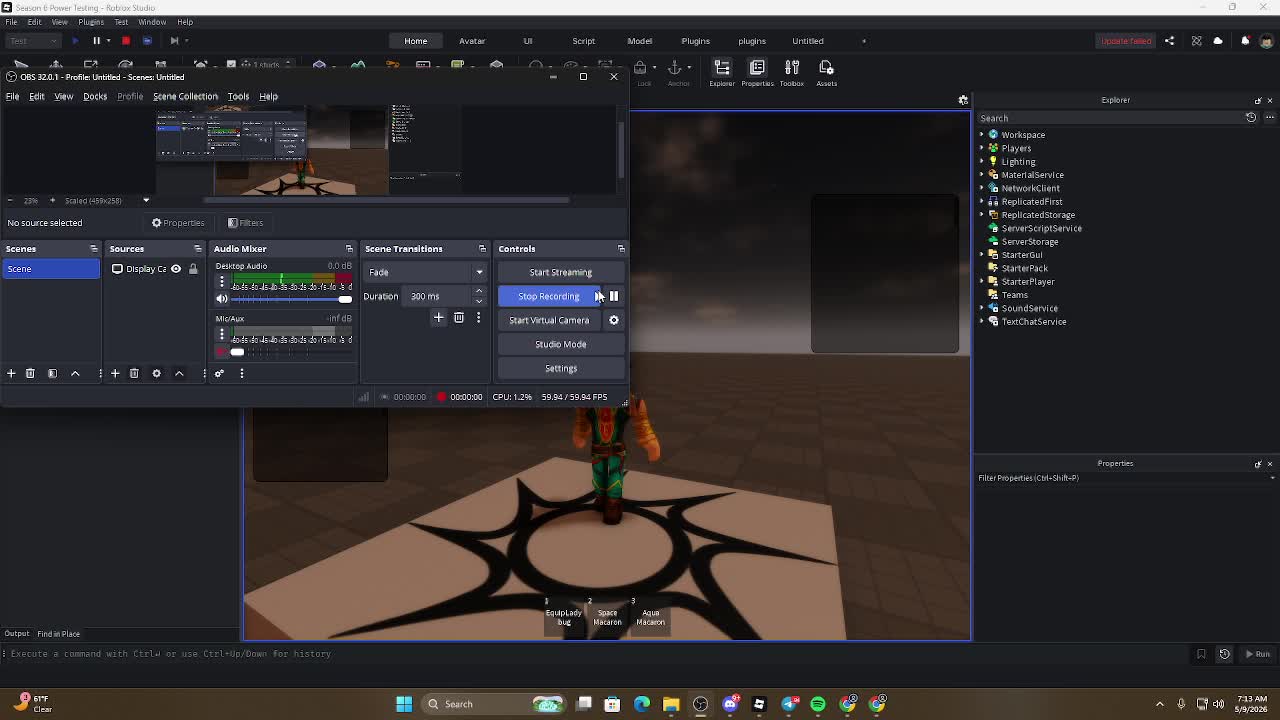This screenshot has height=720, width=1280.
Task: Add a new OBS scene
Action: tap(11, 373)
